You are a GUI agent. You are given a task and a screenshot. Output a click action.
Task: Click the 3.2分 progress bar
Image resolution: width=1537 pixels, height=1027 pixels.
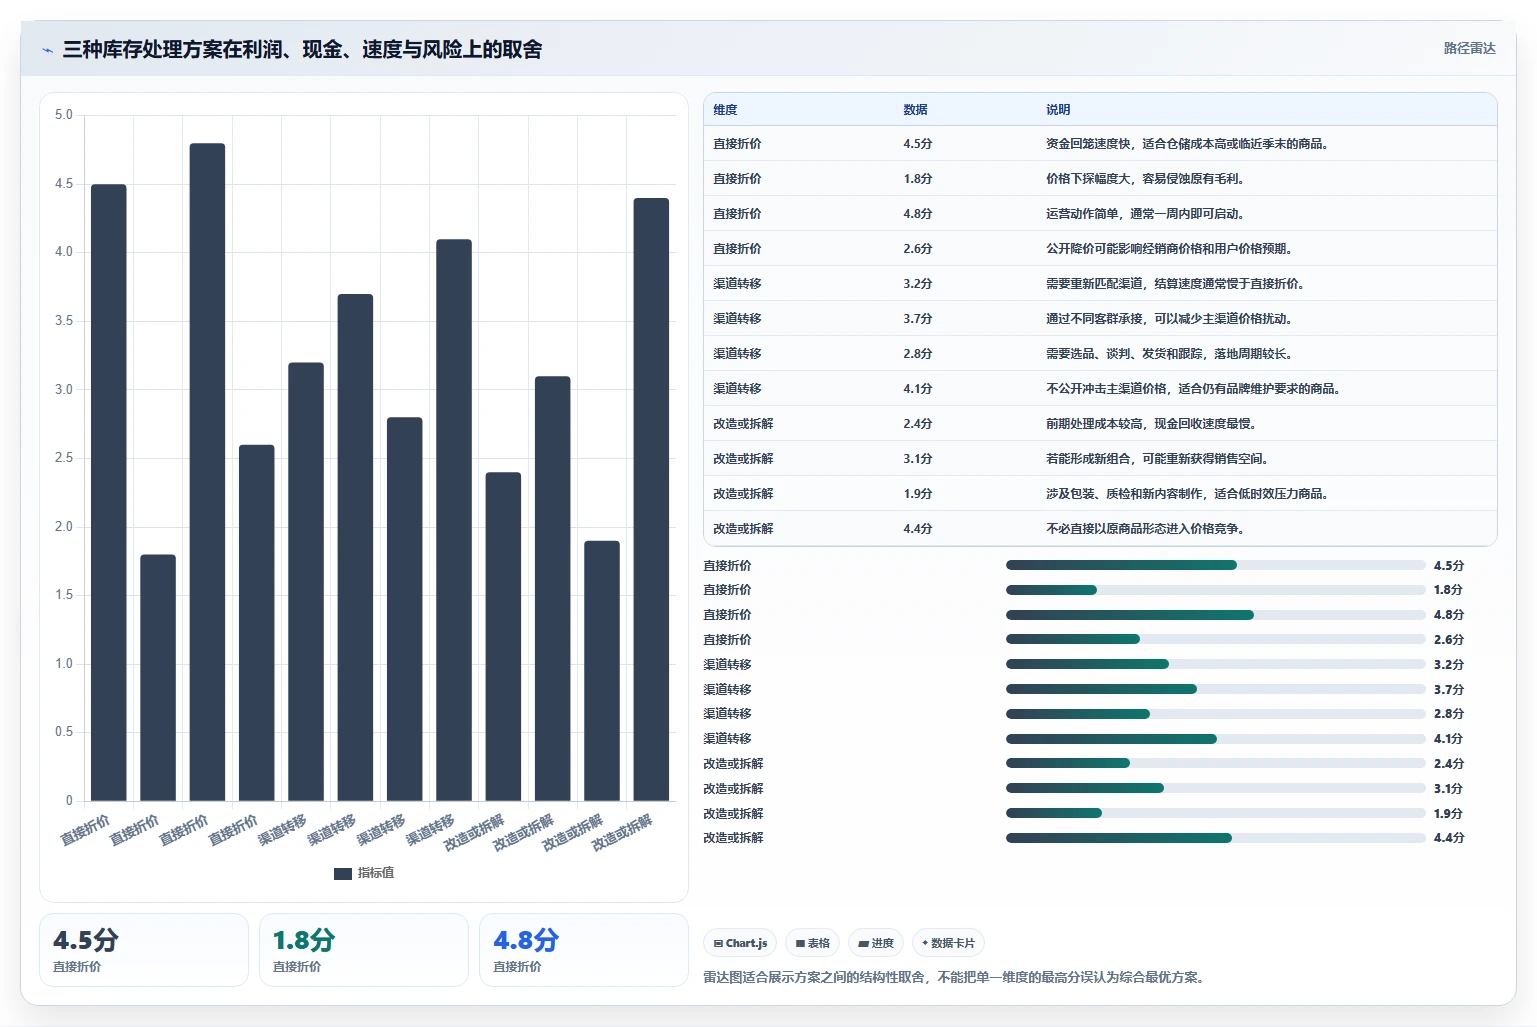click(1215, 664)
